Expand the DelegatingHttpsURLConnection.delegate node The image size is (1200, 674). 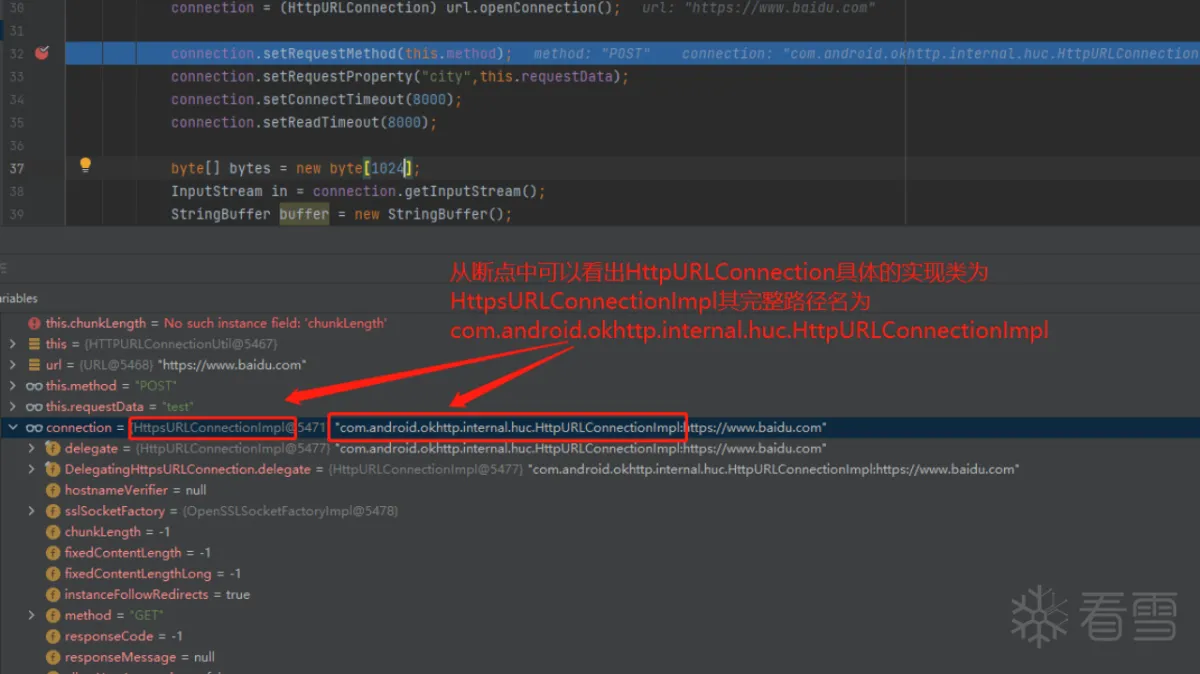pyautogui.click(x=32, y=469)
